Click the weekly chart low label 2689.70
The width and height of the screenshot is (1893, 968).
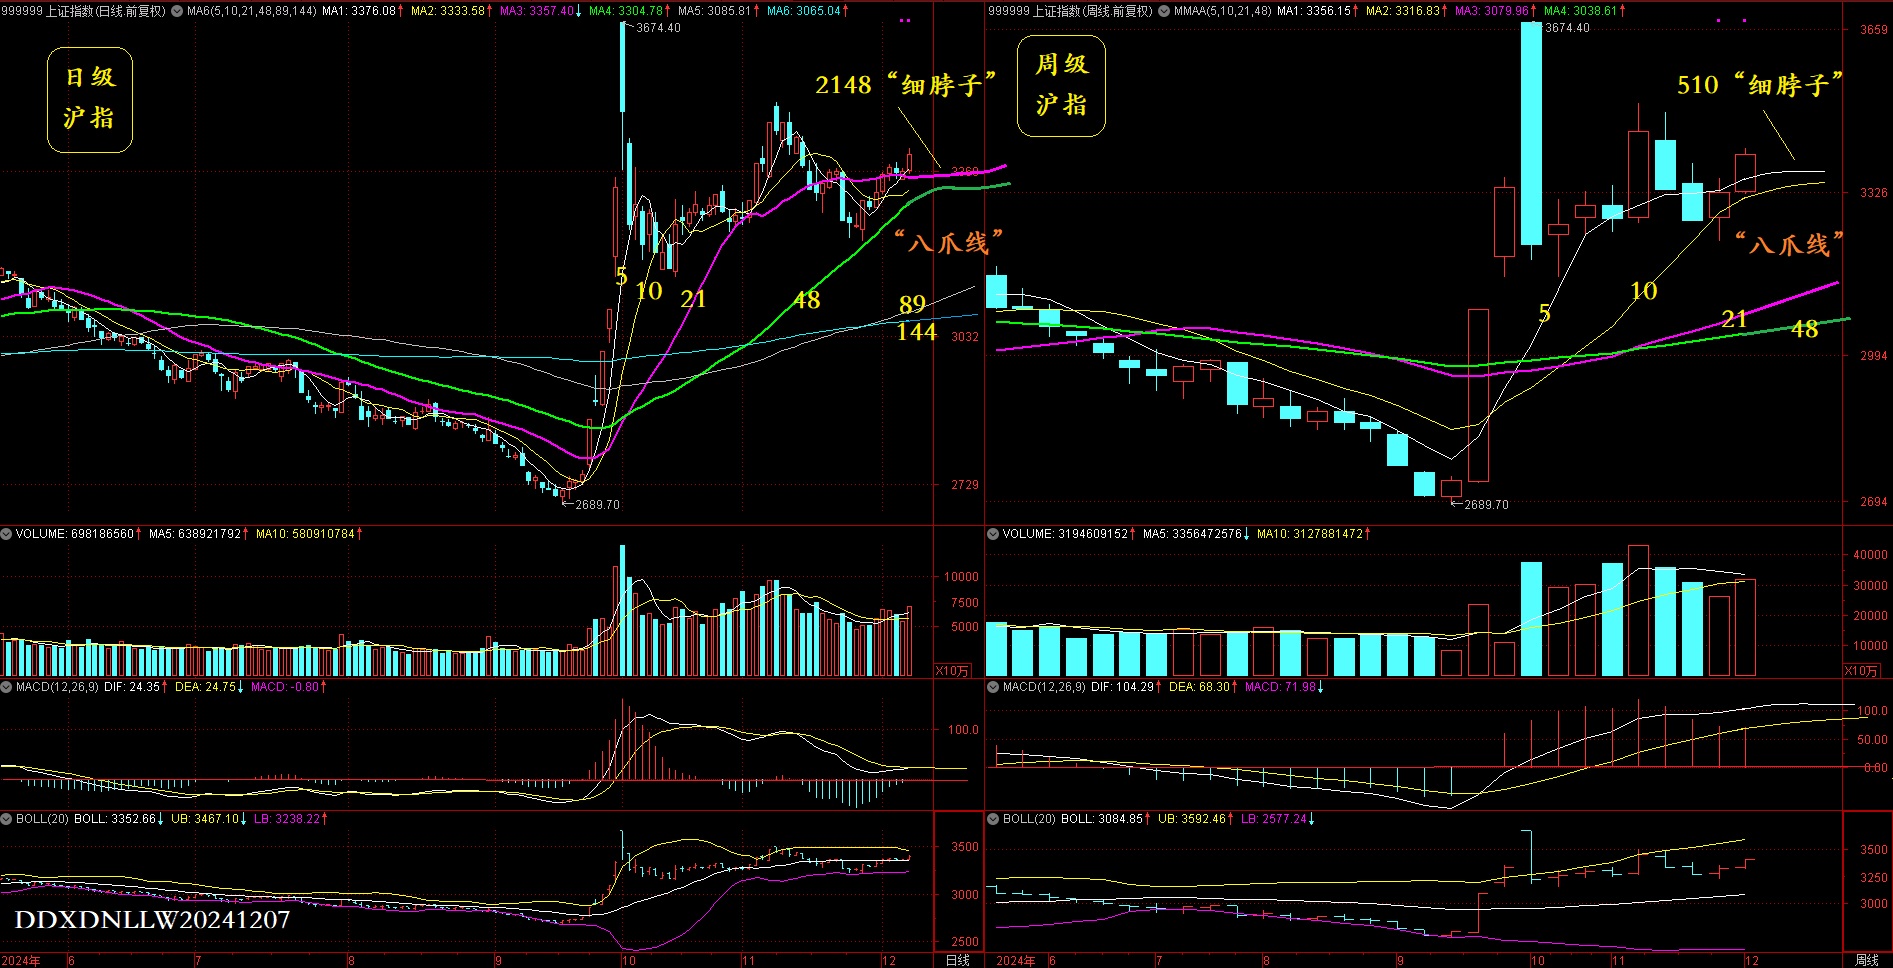click(x=1486, y=505)
